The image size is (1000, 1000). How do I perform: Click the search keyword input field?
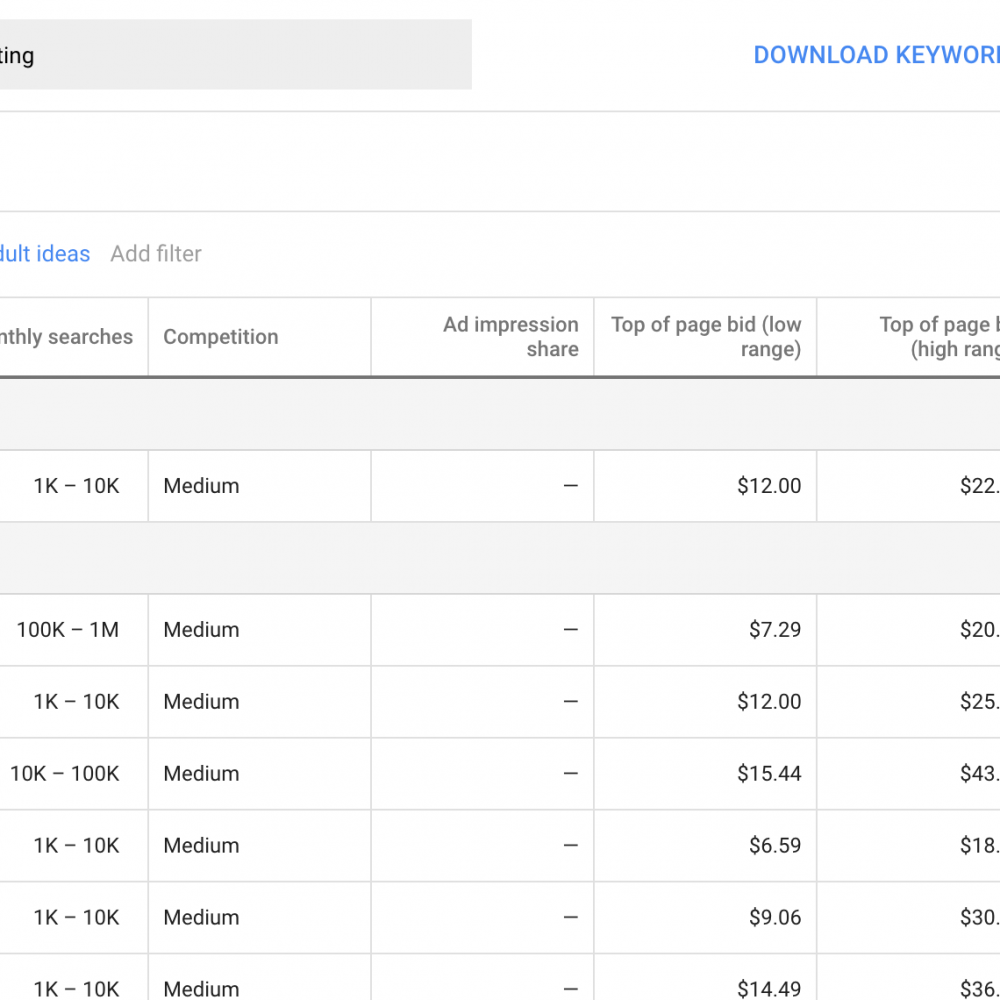[235, 54]
